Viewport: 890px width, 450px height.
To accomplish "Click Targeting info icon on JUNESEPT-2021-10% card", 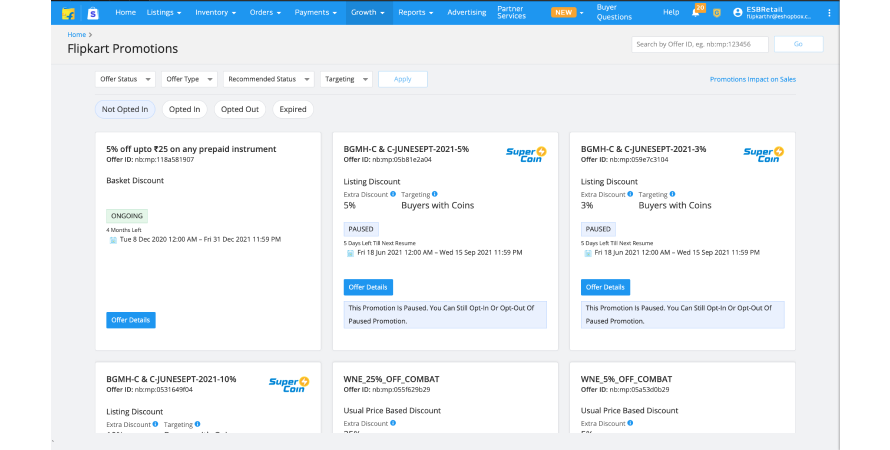I will pos(198,424).
